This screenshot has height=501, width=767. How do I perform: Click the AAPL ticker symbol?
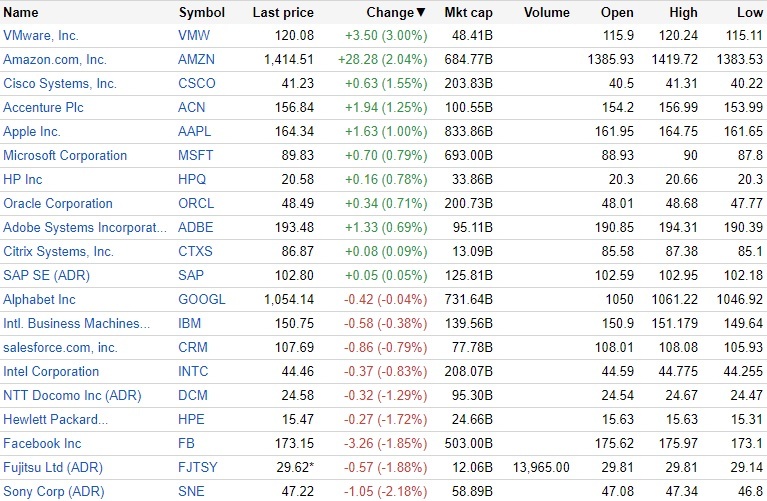pos(195,132)
